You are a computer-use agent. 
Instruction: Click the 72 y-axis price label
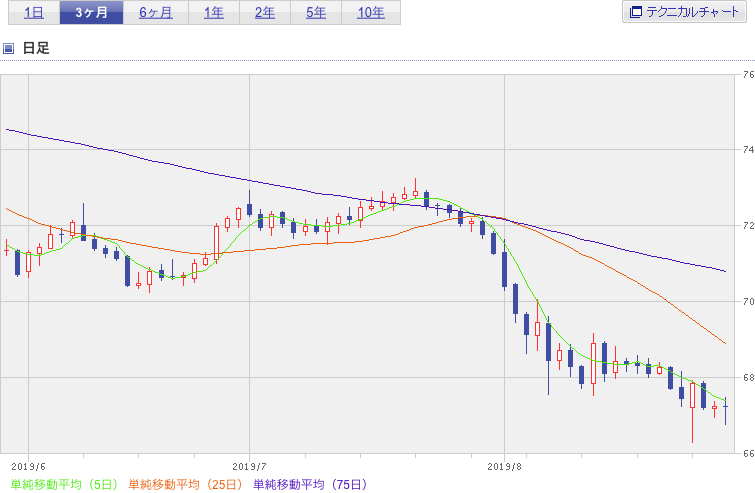[748, 225]
